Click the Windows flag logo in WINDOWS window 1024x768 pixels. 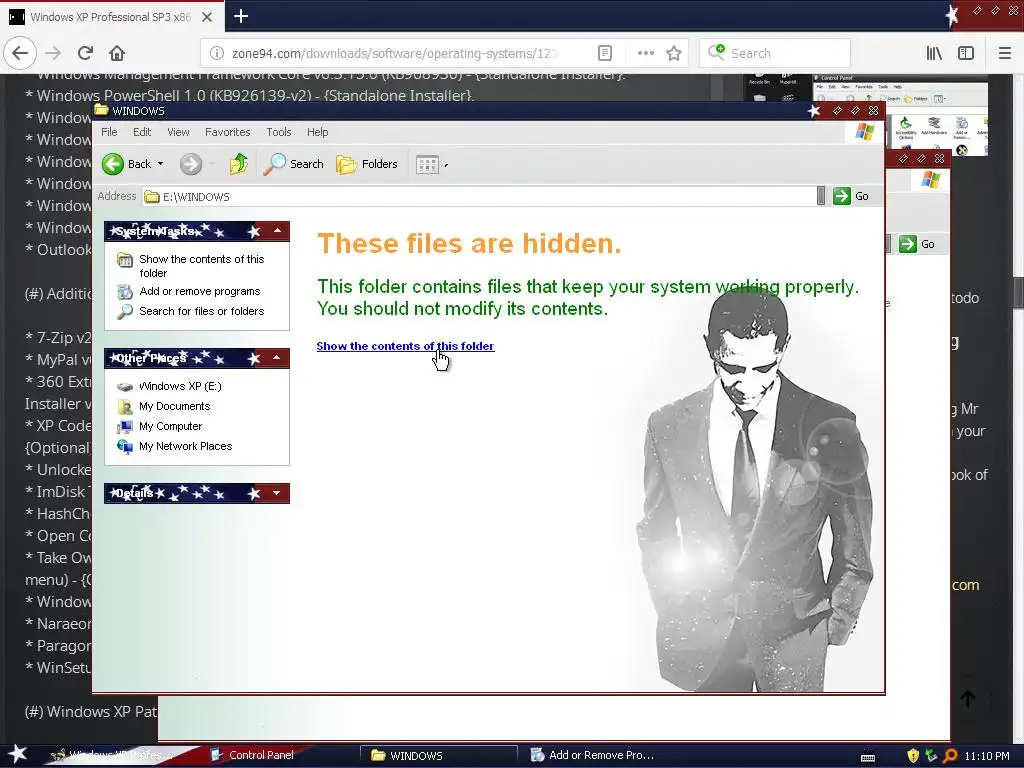click(x=865, y=132)
